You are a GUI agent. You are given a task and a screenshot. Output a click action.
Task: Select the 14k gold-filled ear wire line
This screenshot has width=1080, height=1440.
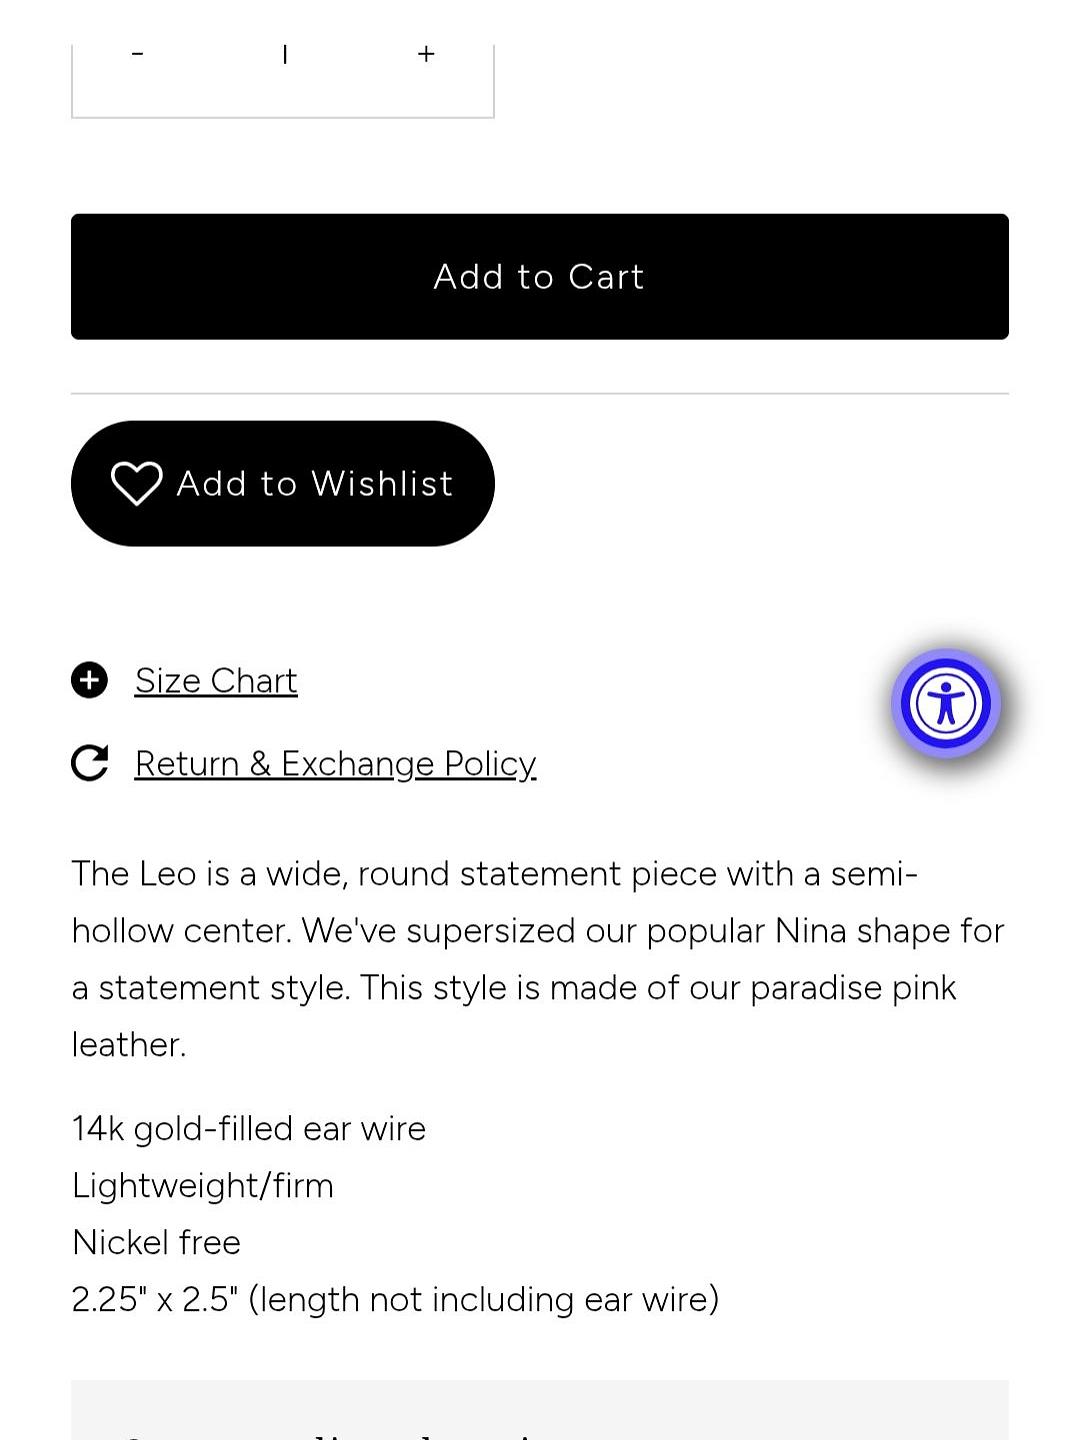point(249,1129)
